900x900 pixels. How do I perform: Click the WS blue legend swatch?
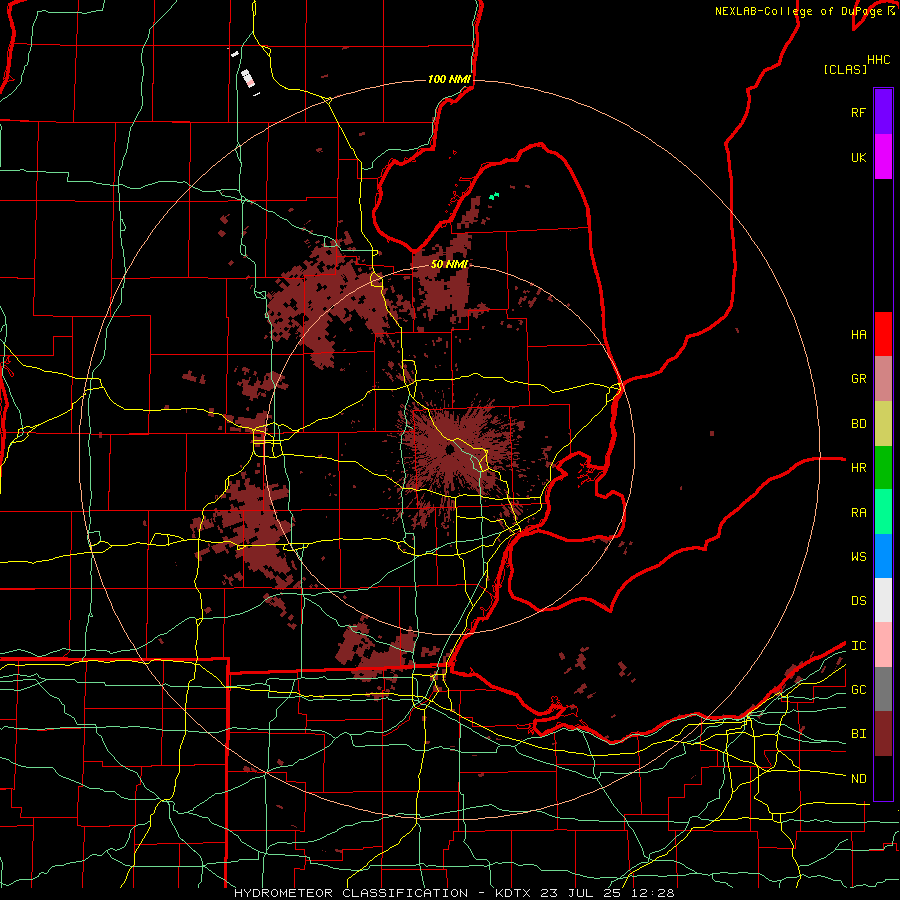tap(883, 556)
